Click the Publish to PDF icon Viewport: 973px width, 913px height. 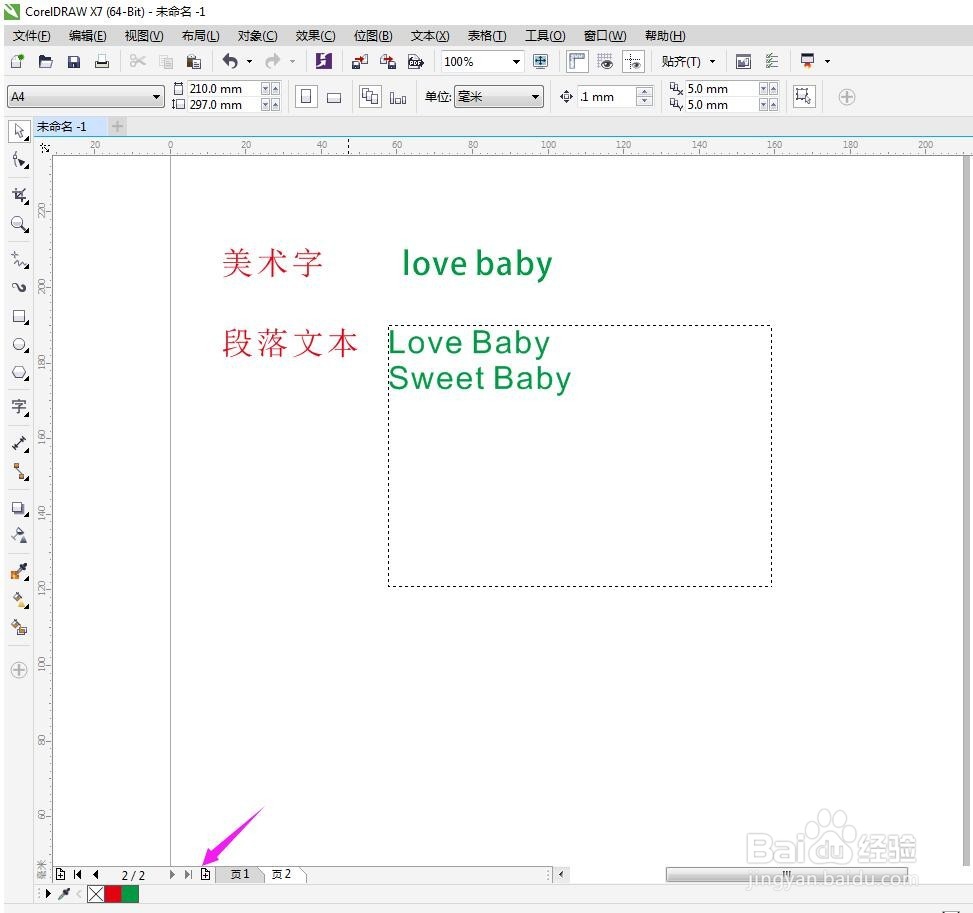(x=416, y=61)
